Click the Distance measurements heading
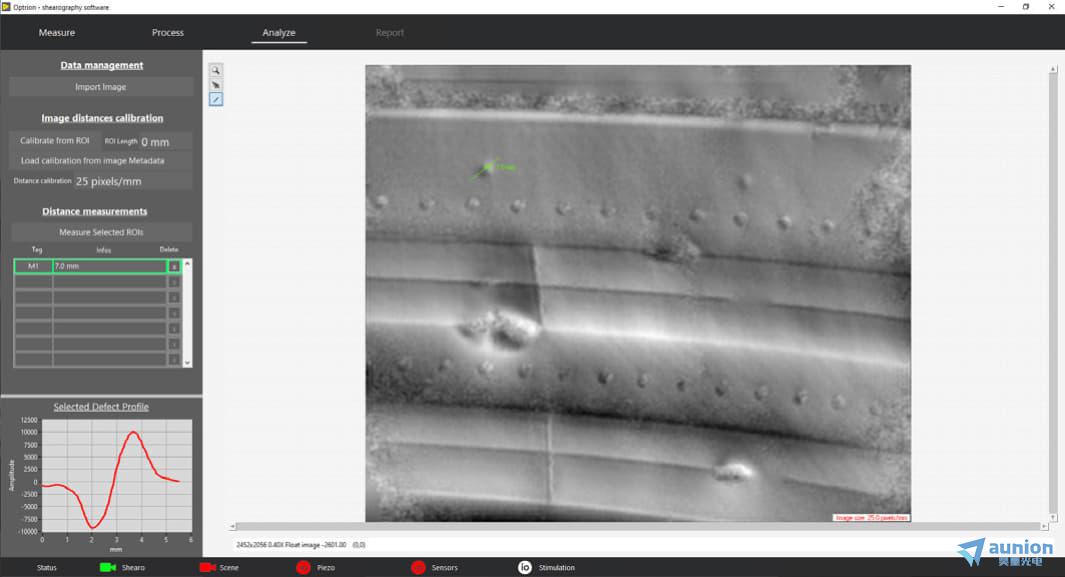Viewport: 1065px width, 577px height. [94, 211]
